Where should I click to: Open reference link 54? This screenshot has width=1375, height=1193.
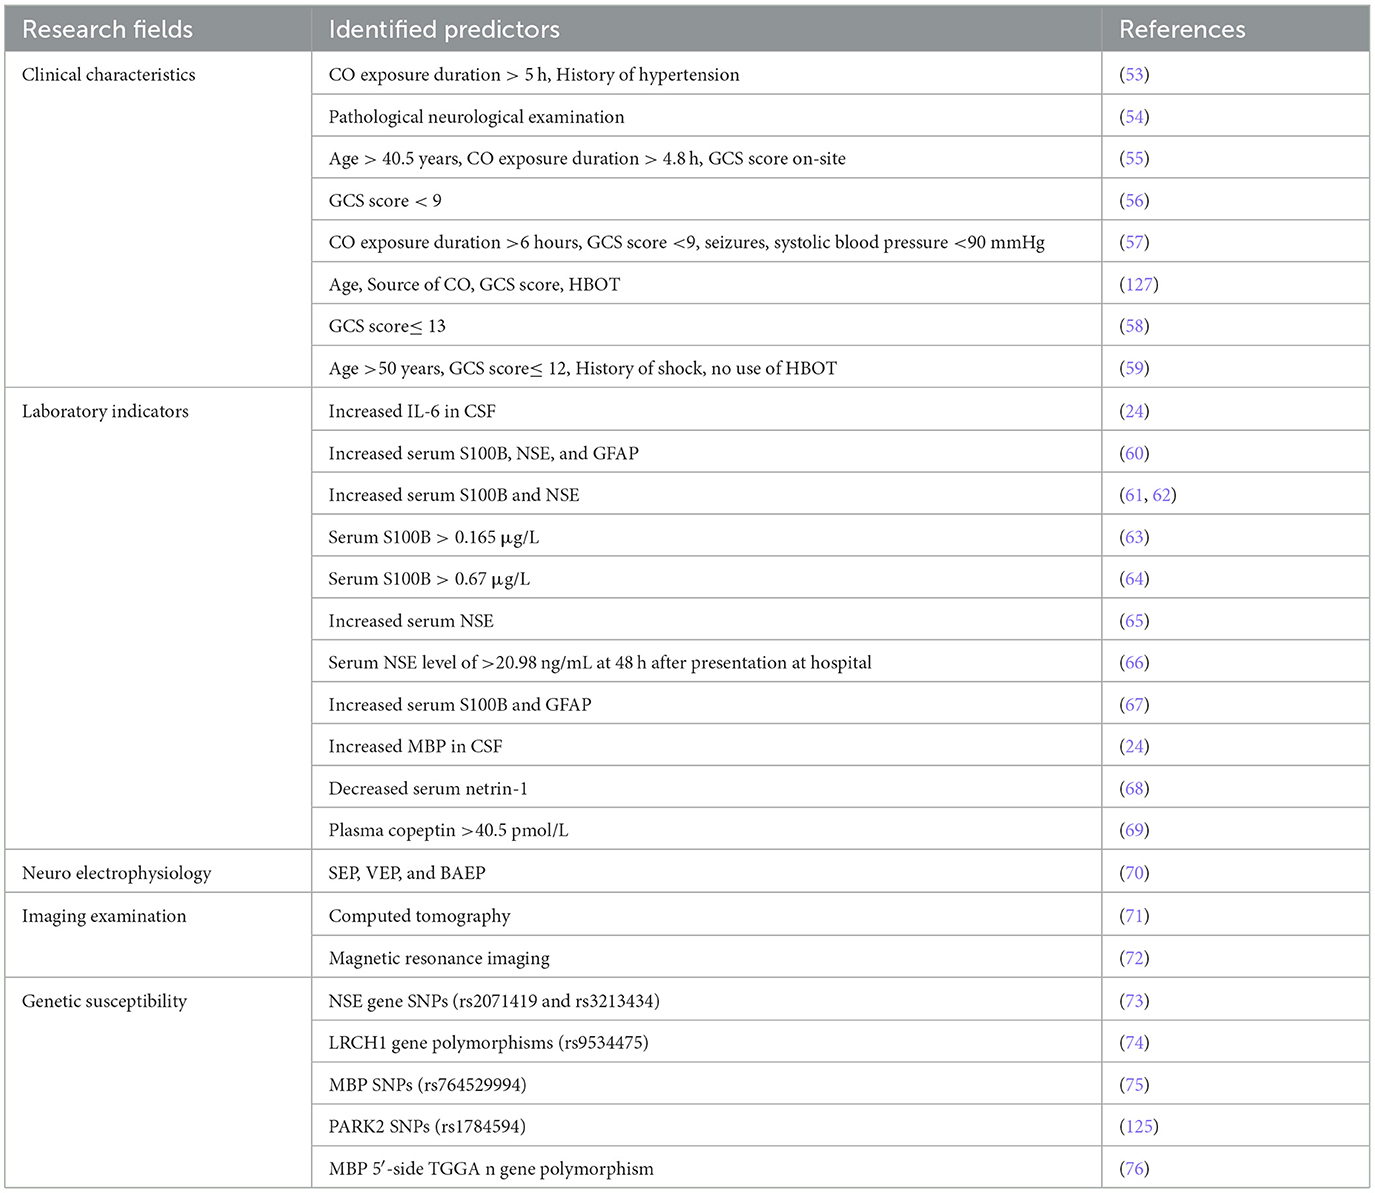[1134, 117]
